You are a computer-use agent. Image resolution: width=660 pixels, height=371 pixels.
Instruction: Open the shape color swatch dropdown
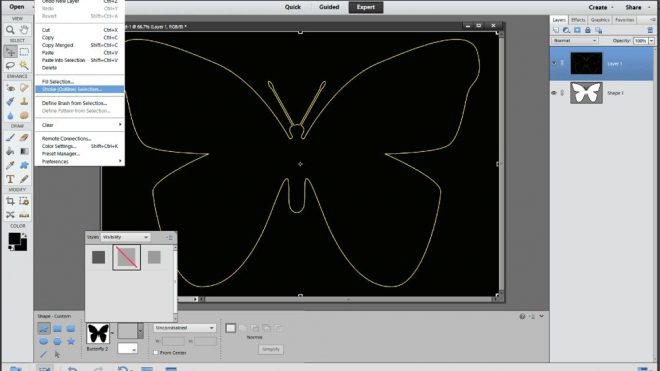tap(128, 348)
